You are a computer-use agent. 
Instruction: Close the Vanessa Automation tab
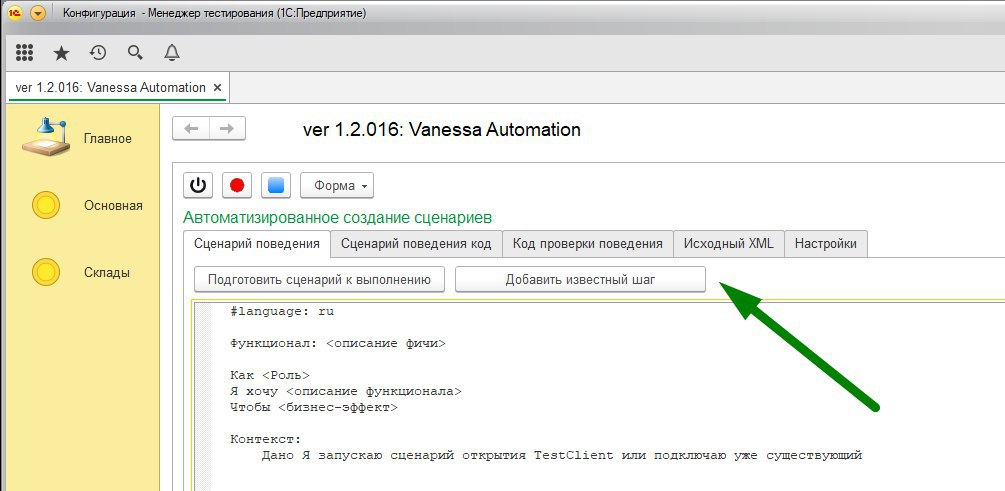[x=217, y=88]
